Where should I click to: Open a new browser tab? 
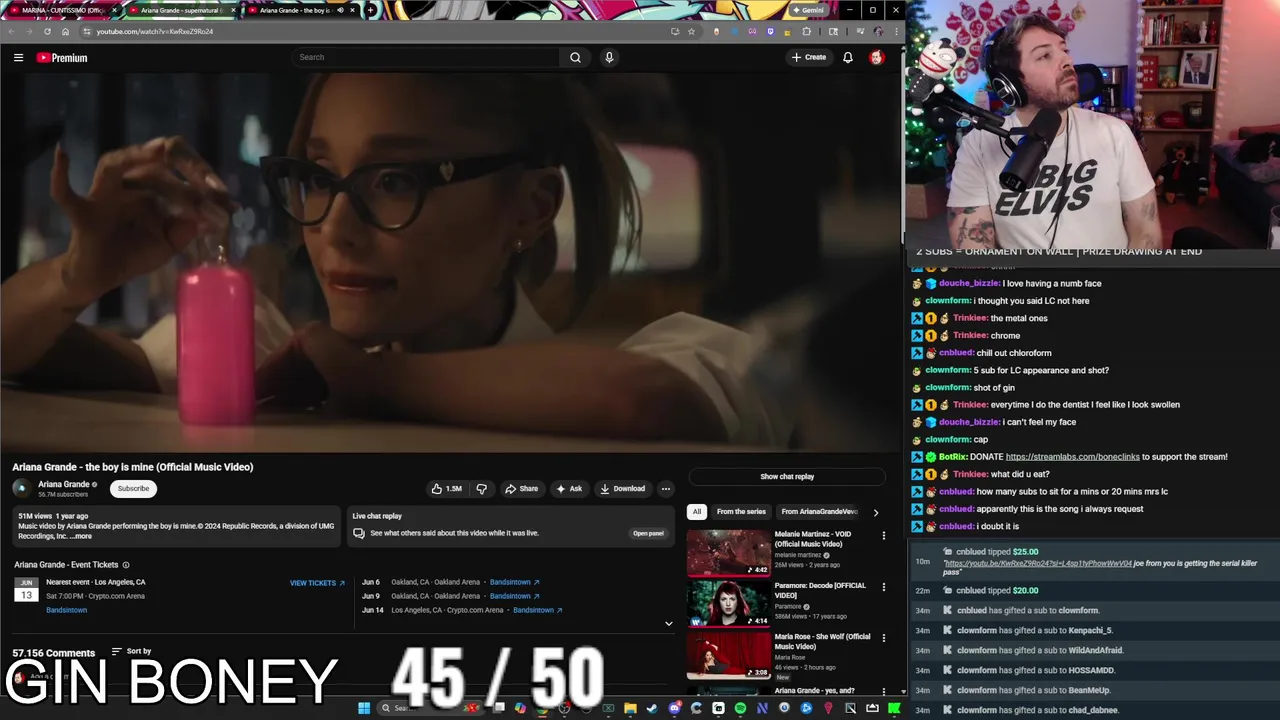pyautogui.click(x=371, y=10)
